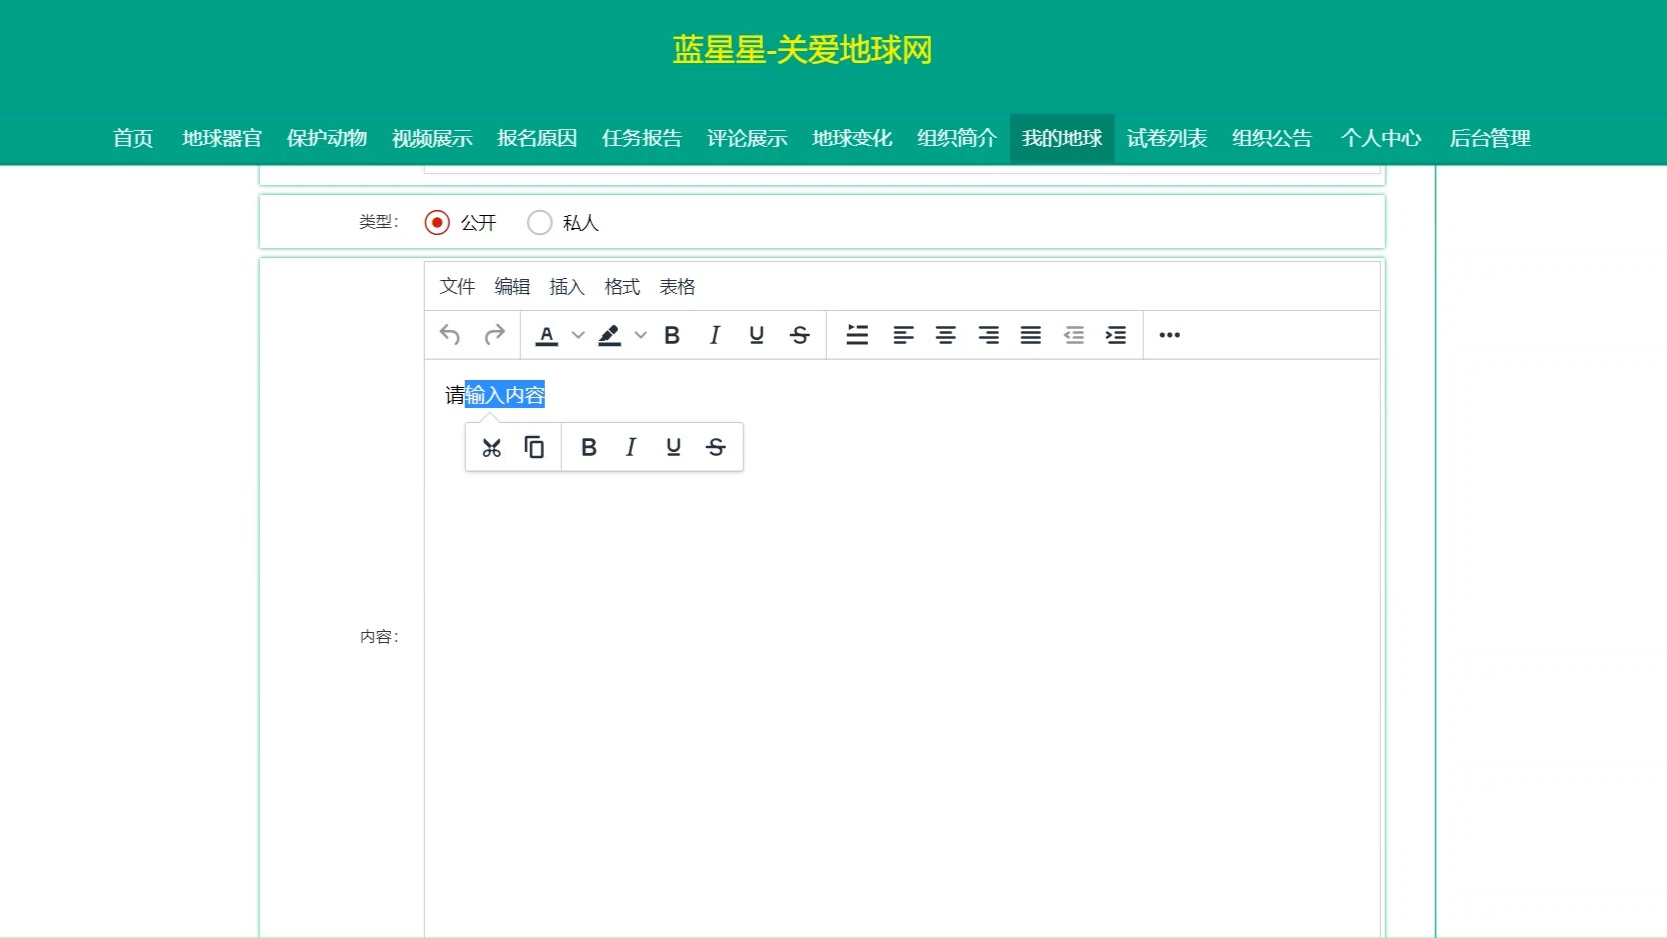Image resolution: width=1667 pixels, height=938 pixels.
Task: Toggle bold in the main toolbar
Action: (672, 335)
